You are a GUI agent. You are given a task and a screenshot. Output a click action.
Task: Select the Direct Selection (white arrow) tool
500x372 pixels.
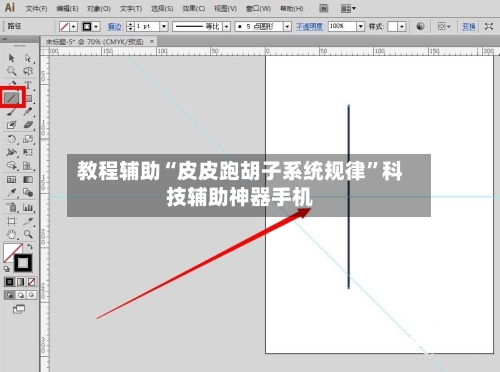click(x=28, y=58)
